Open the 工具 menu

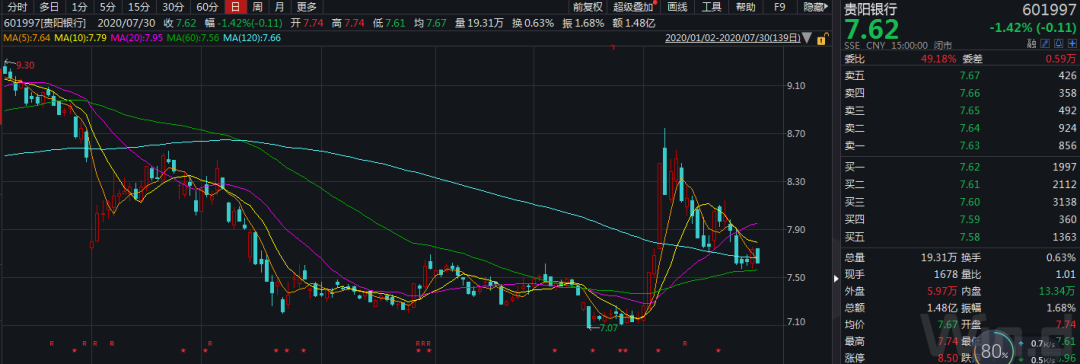(712, 8)
